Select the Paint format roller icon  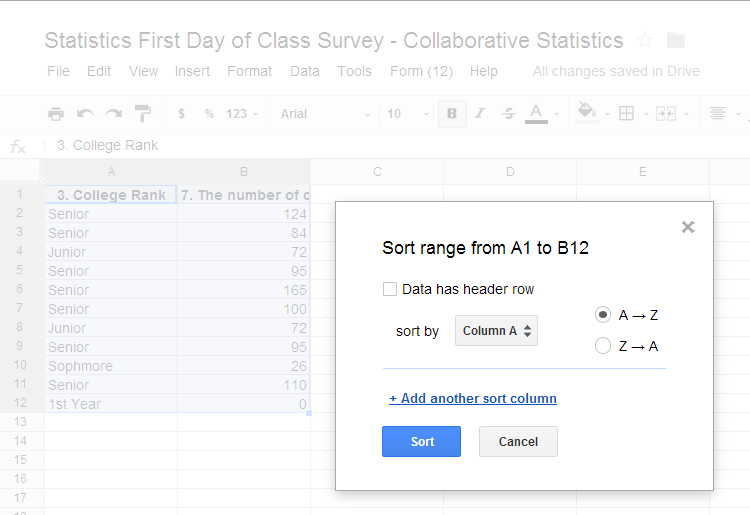pos(143,114)
